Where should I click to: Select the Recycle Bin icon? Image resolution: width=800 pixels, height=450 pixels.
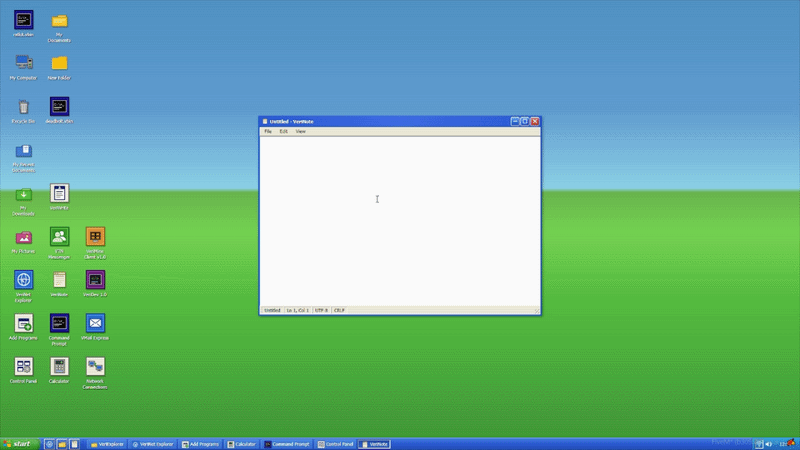(23, 111)
